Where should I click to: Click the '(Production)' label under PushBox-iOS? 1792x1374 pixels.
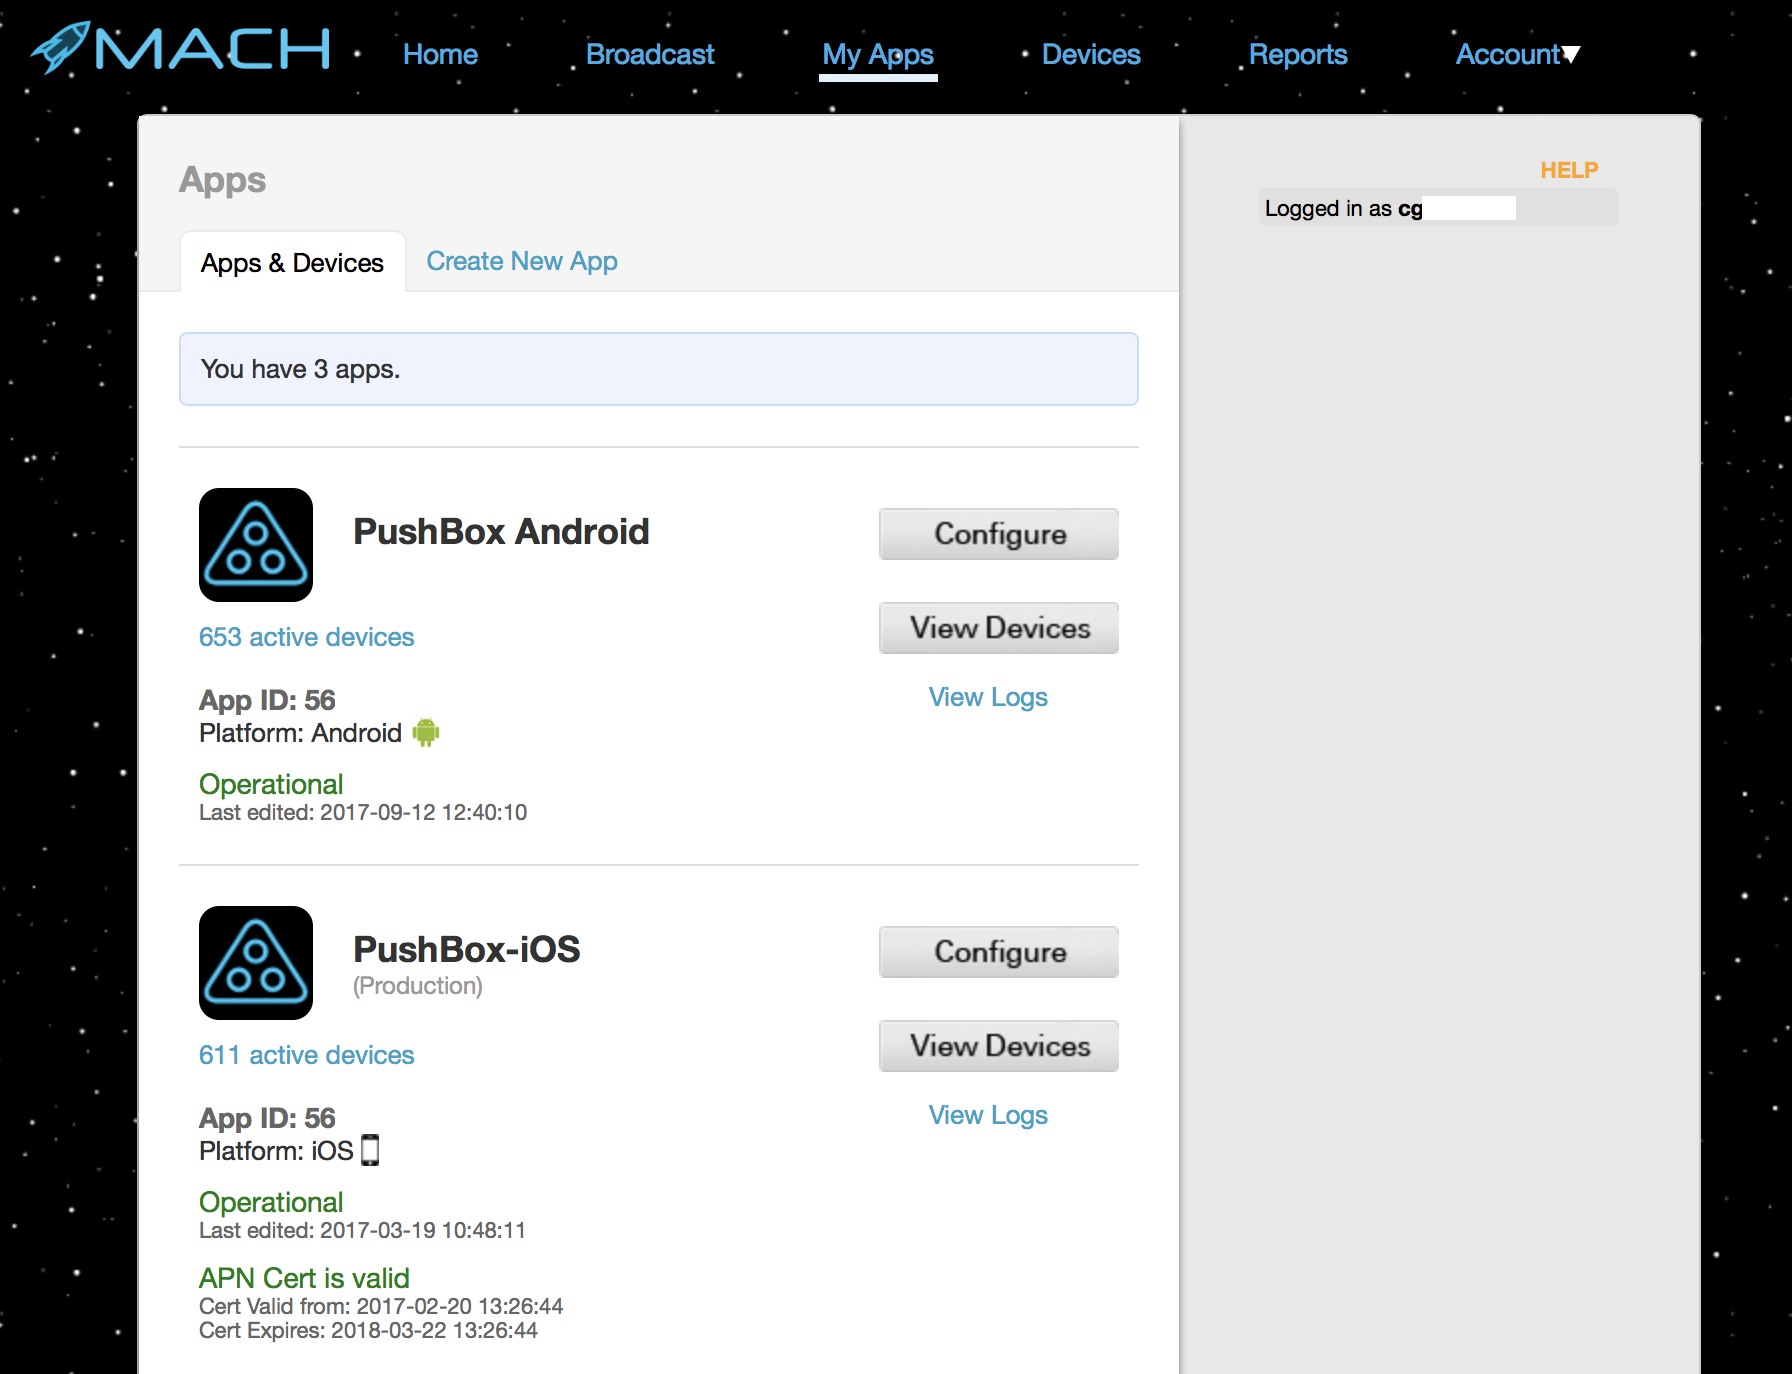click(418, 986)
